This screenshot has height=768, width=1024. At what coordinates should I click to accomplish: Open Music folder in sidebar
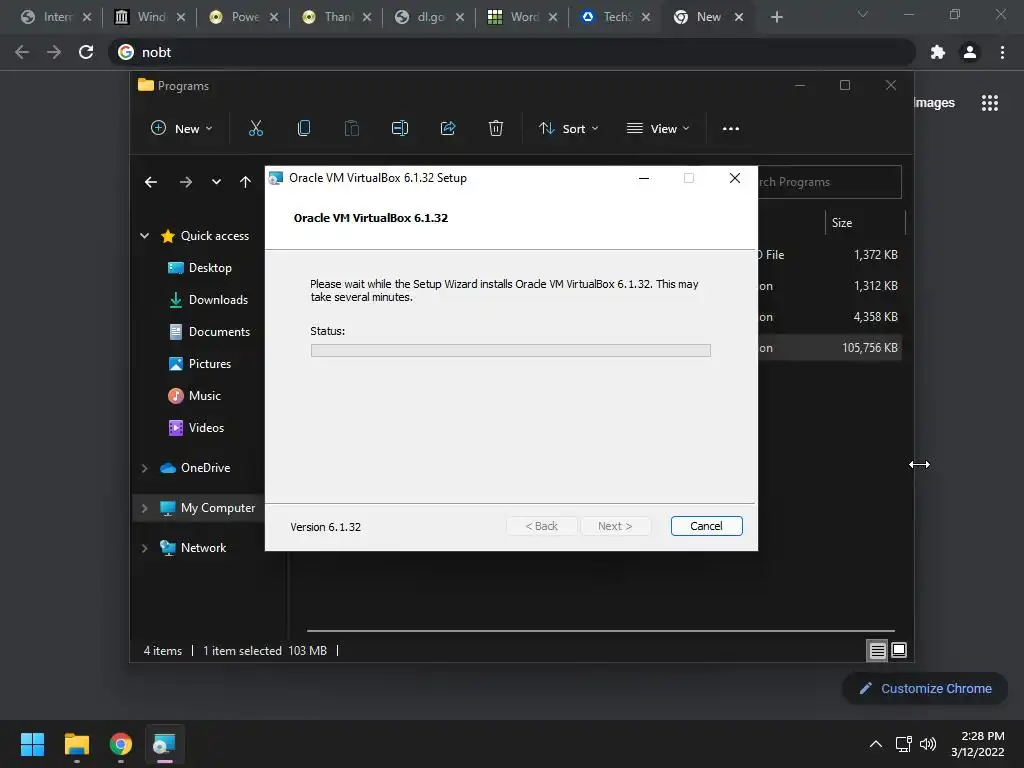pos(194,396)
